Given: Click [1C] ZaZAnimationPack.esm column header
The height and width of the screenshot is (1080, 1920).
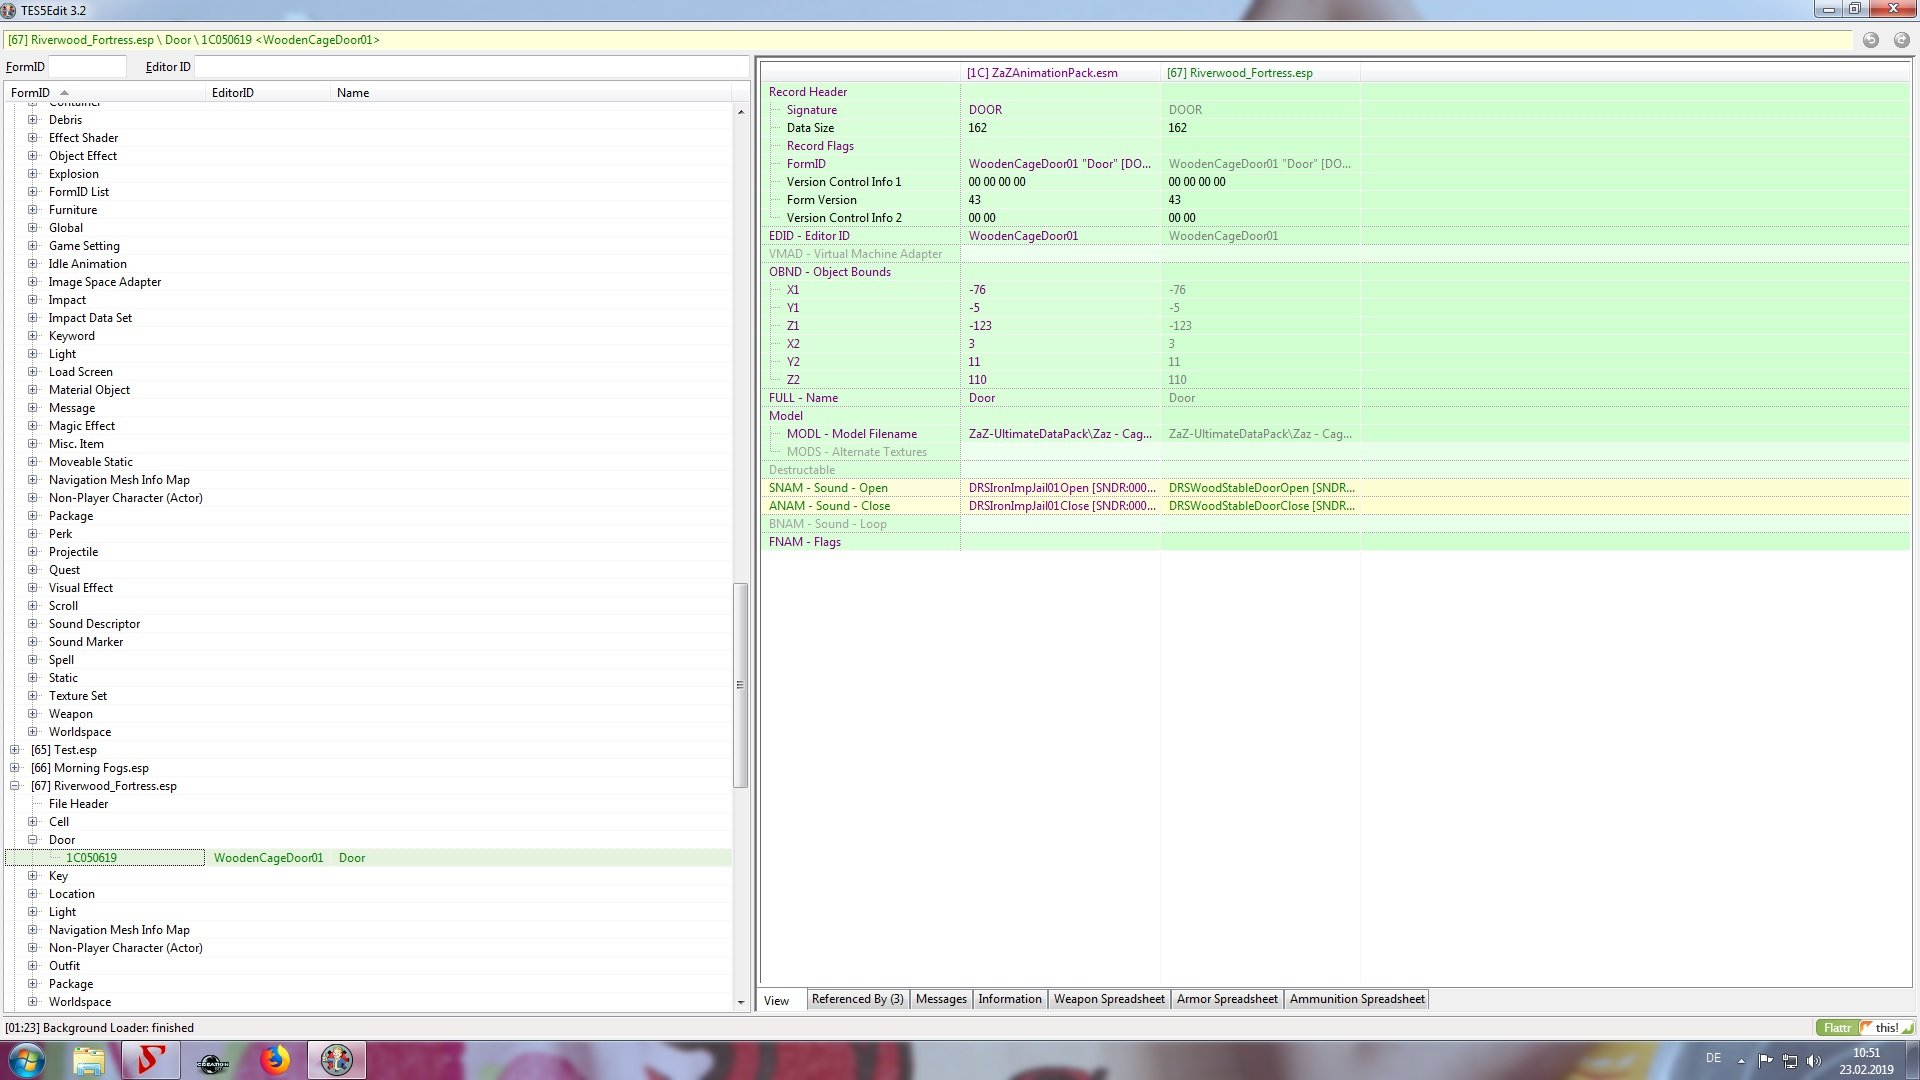Looking at the screenshot, I should 1060,73.
